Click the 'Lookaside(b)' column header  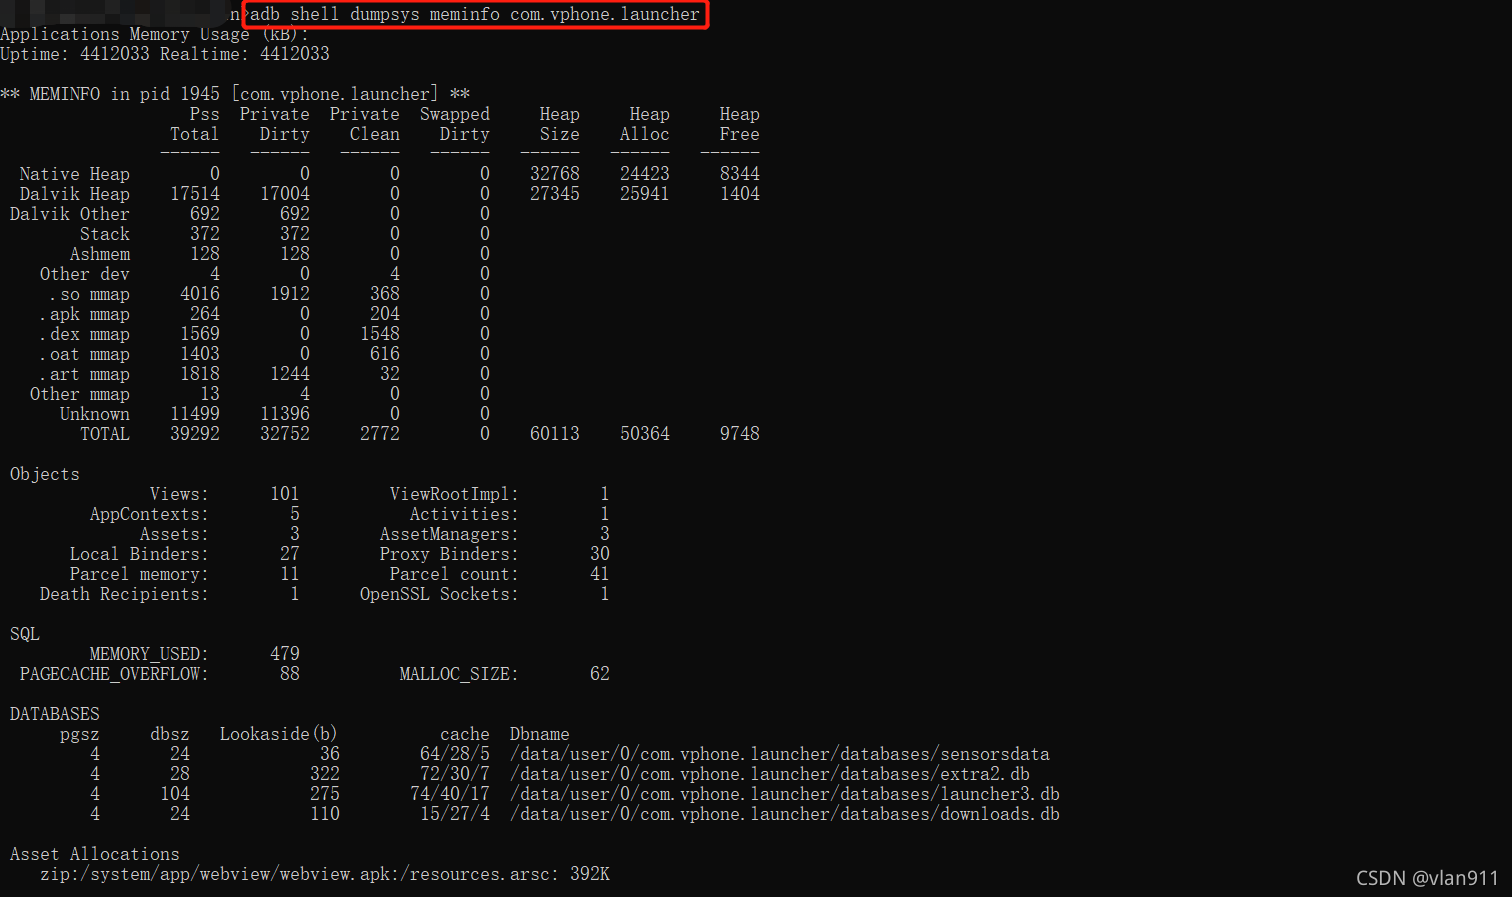(279, 734)
